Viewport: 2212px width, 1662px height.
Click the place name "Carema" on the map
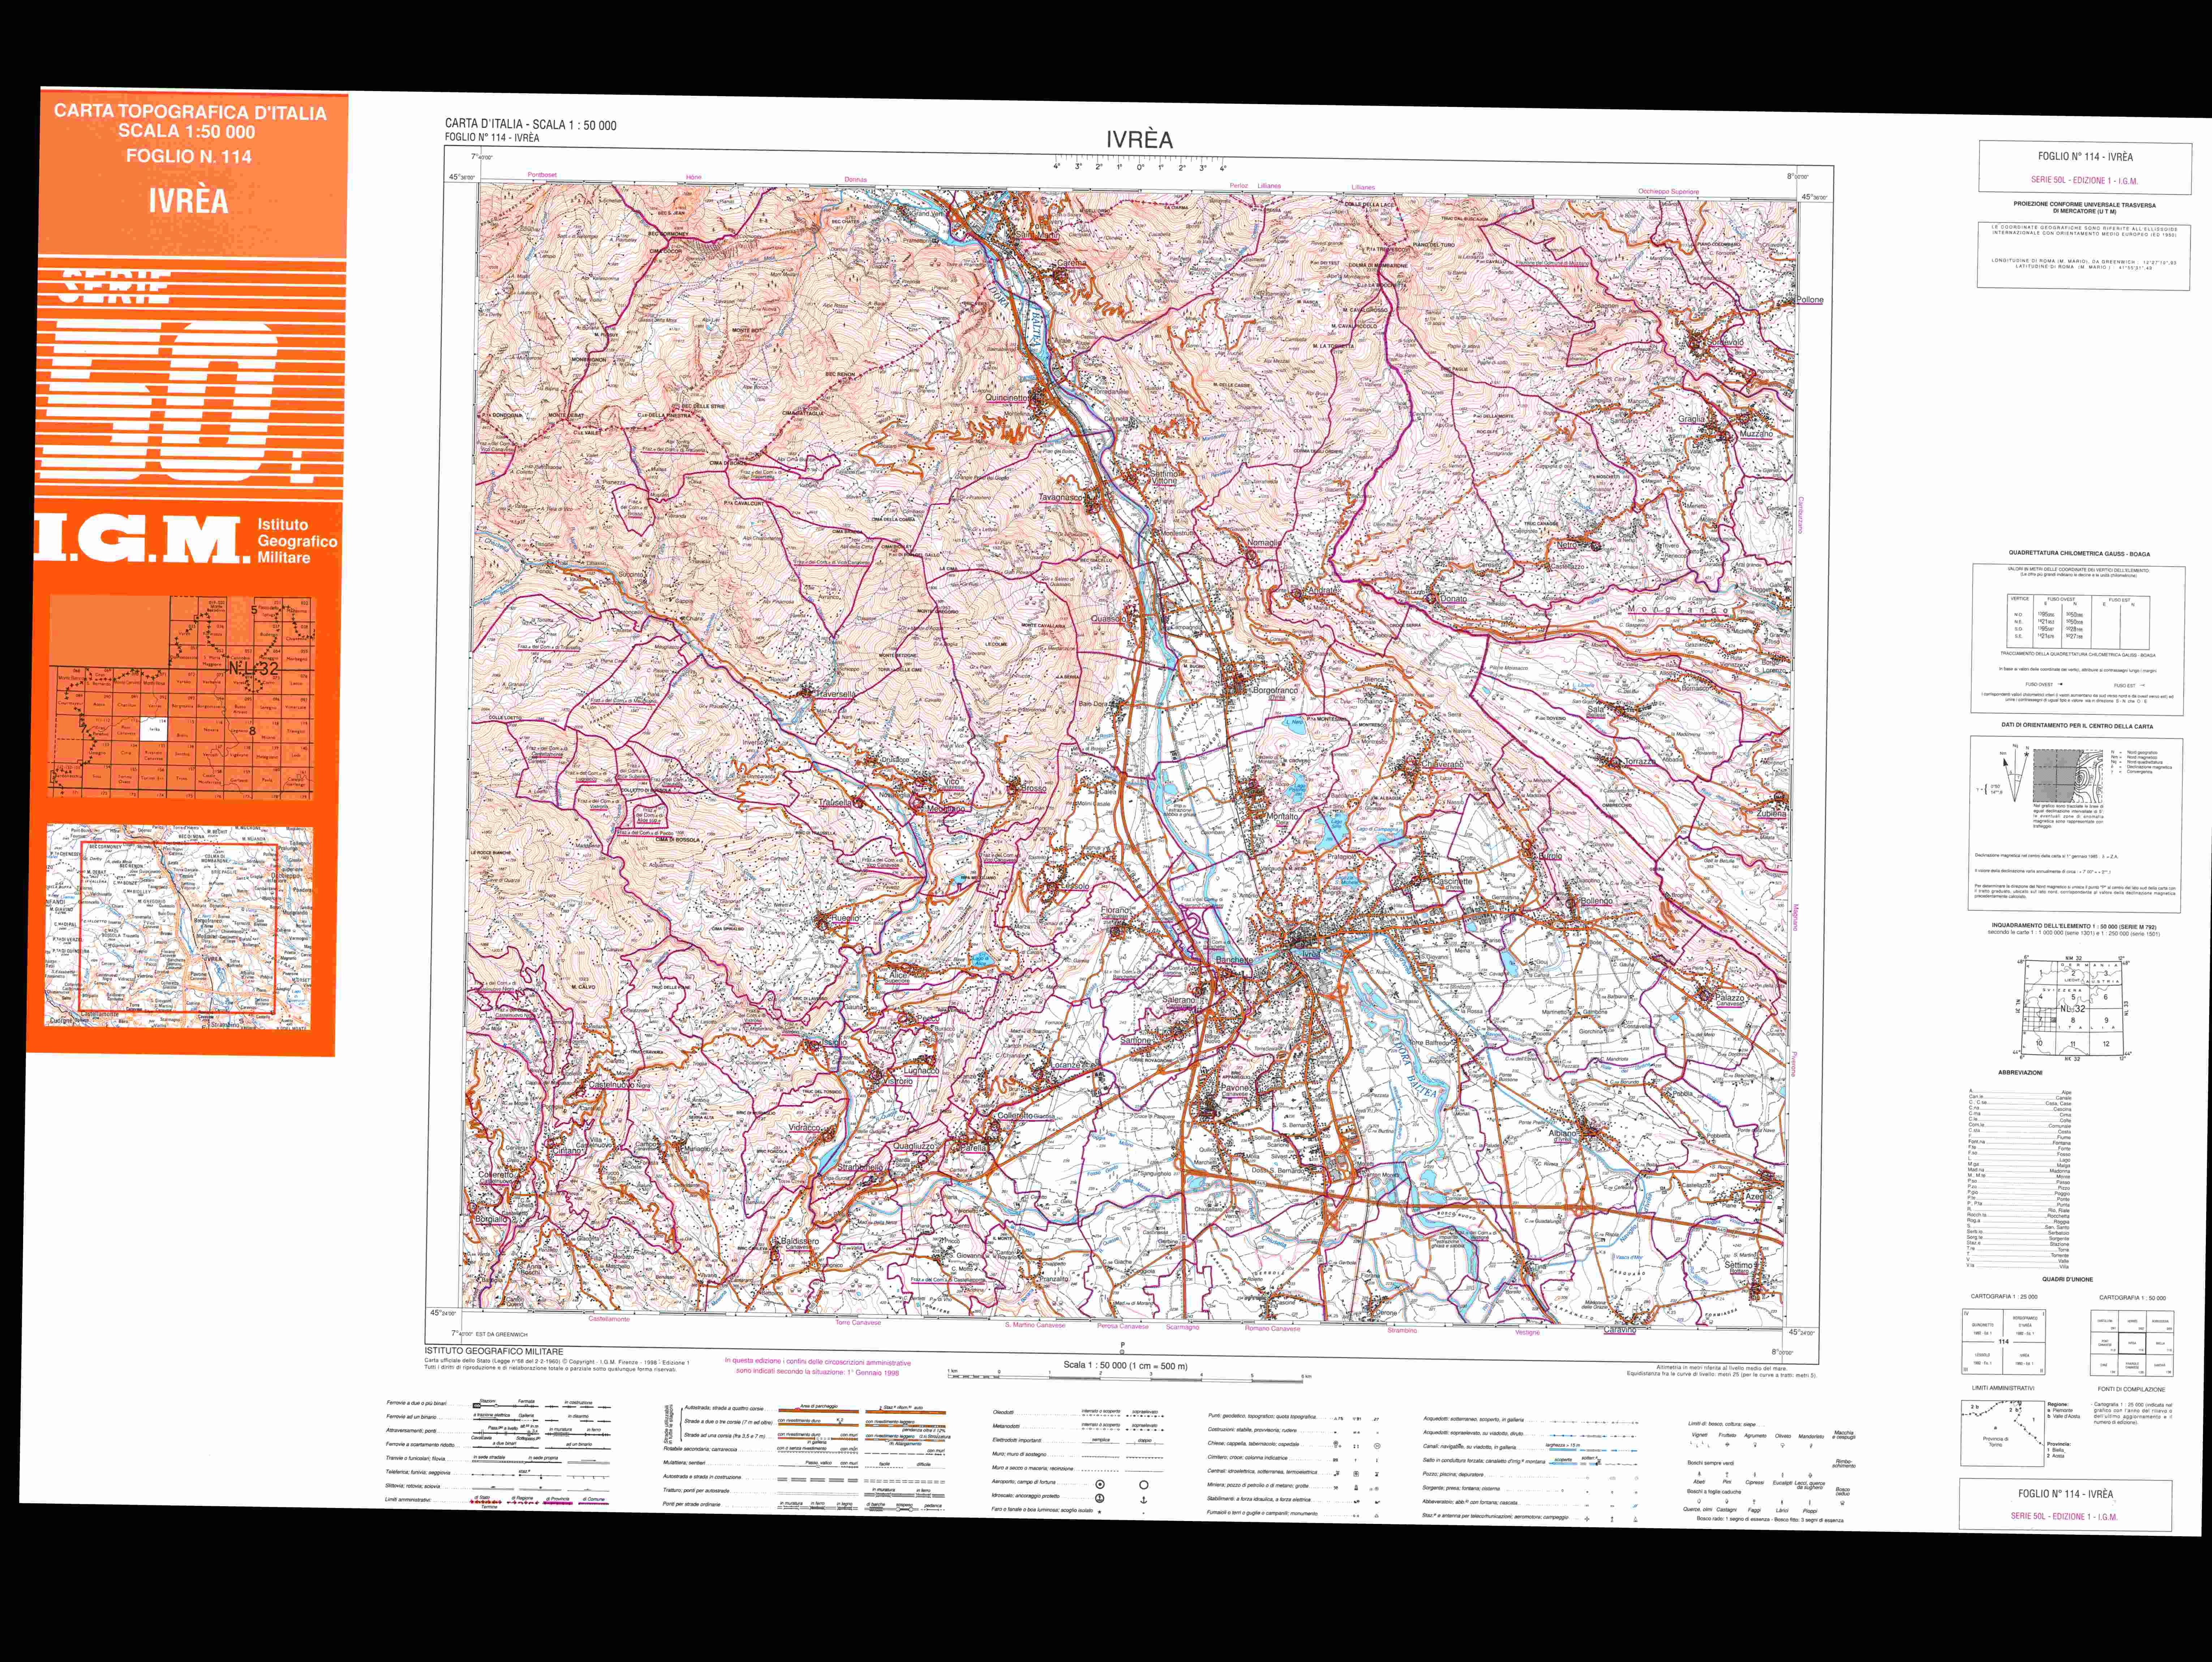click(x=1071, y=263)
